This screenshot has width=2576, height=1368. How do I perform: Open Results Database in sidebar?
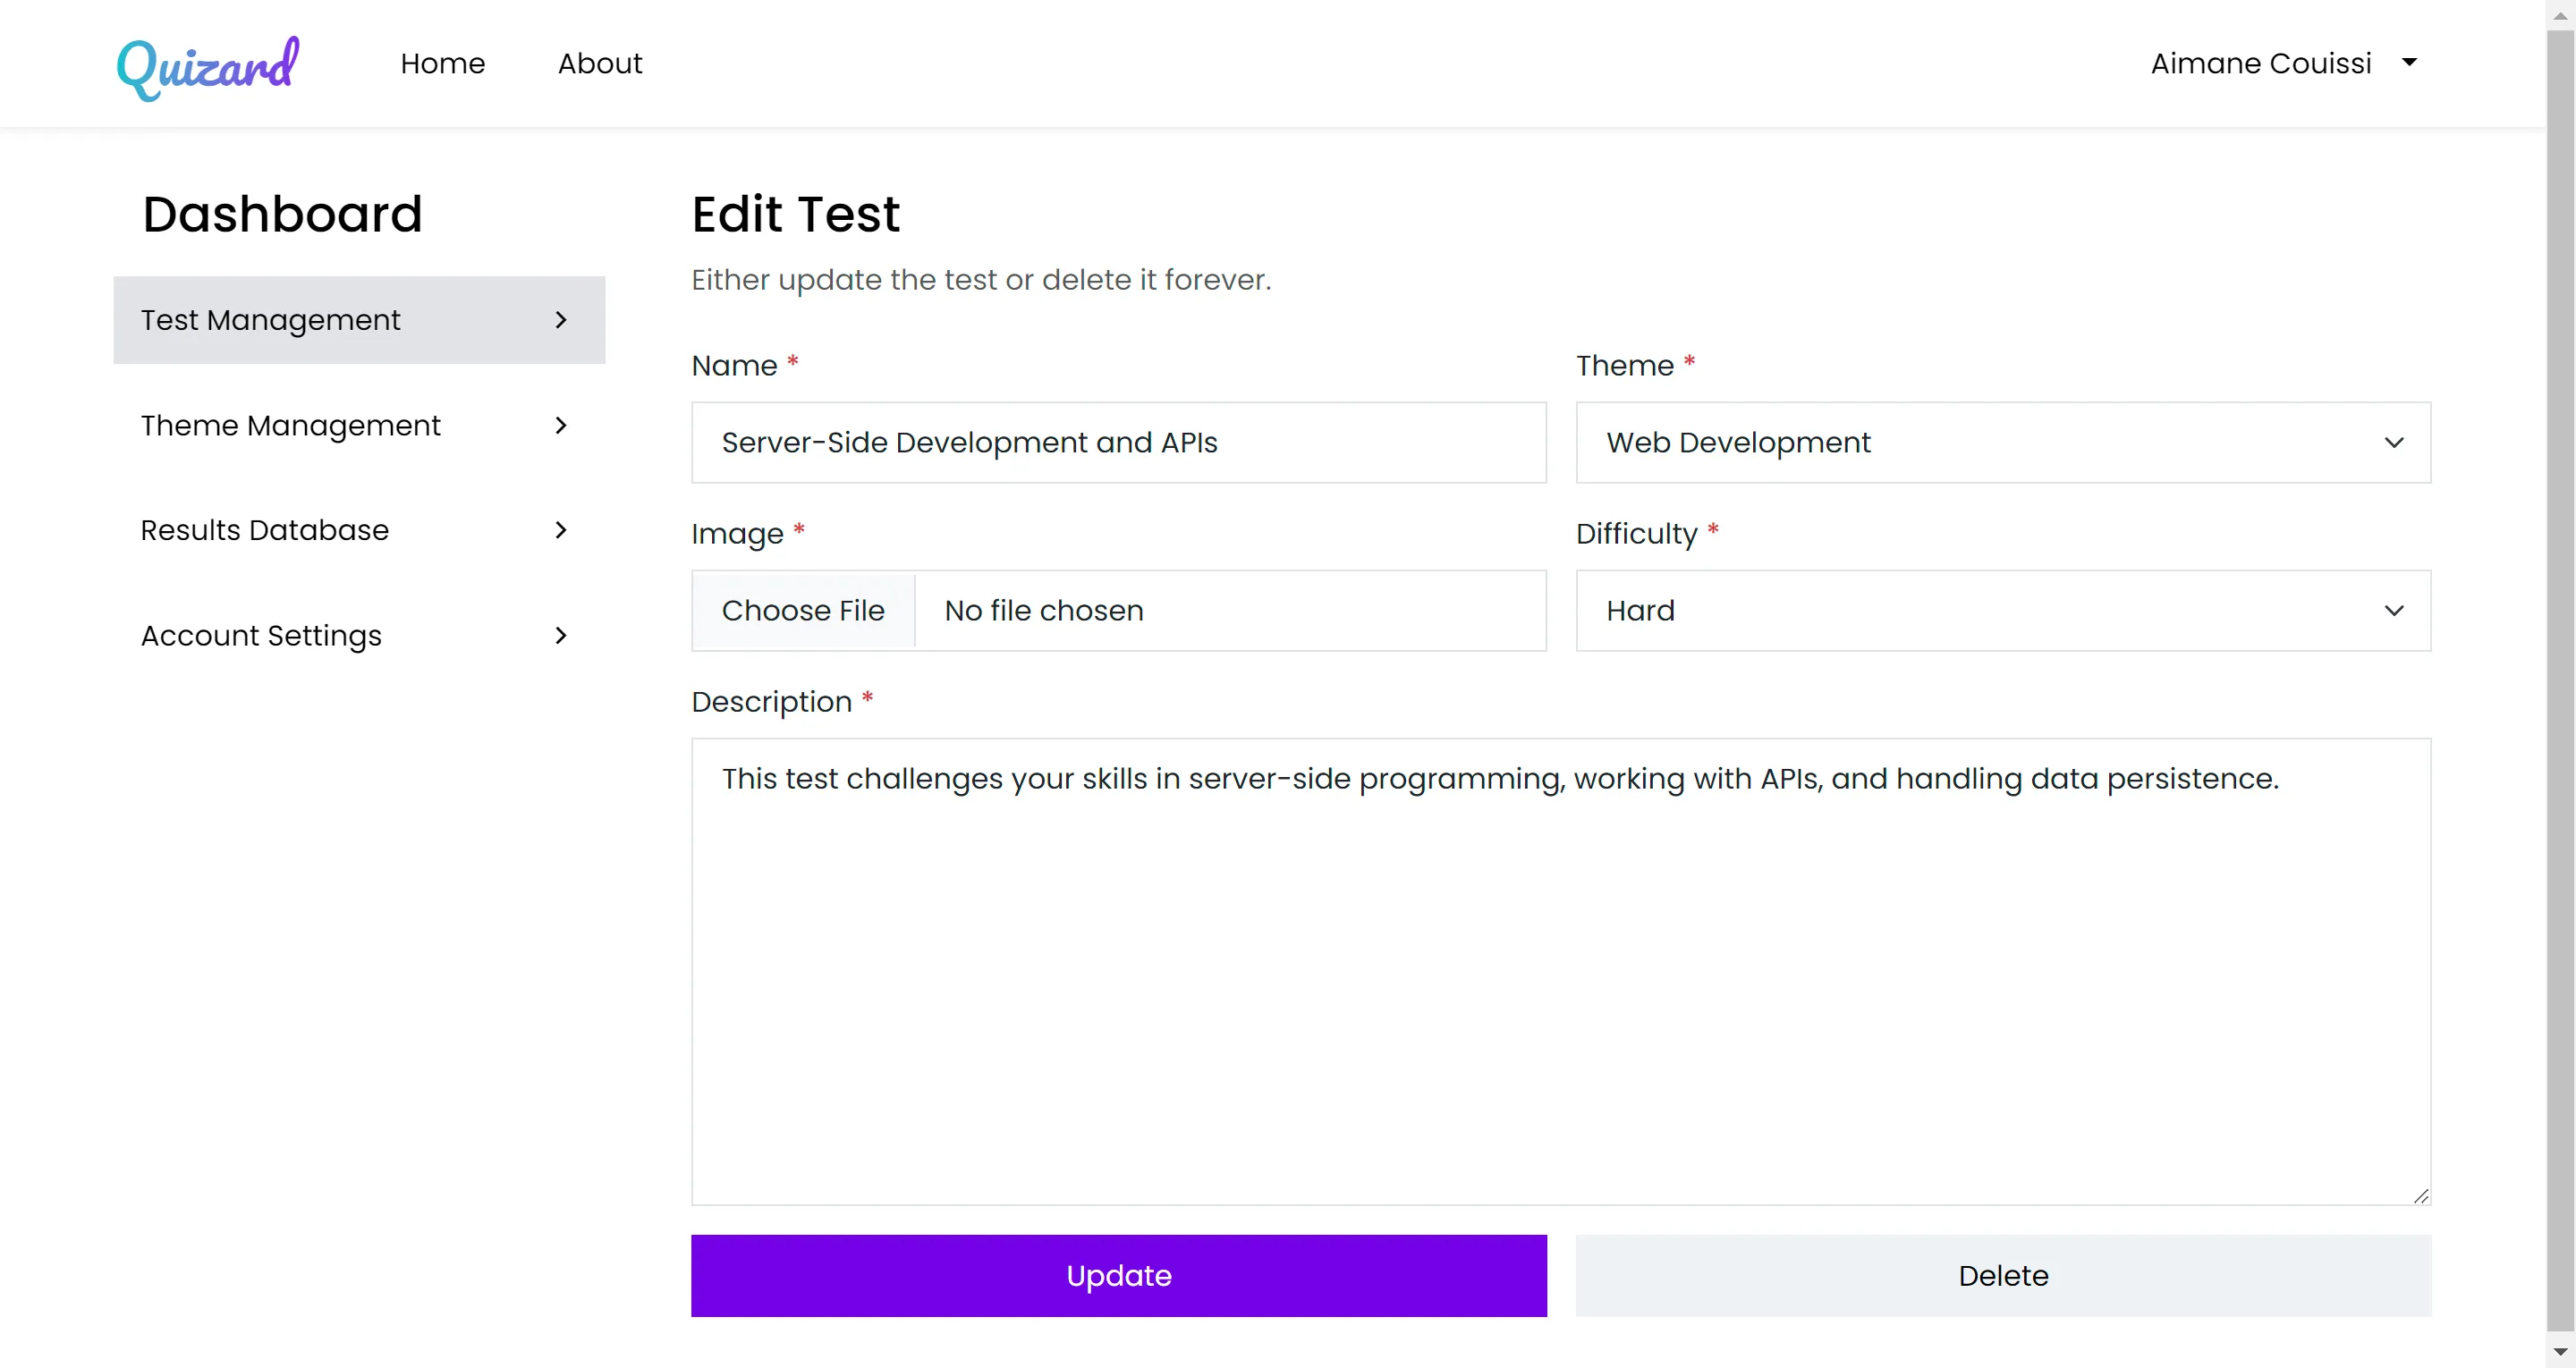click(359, 530)
